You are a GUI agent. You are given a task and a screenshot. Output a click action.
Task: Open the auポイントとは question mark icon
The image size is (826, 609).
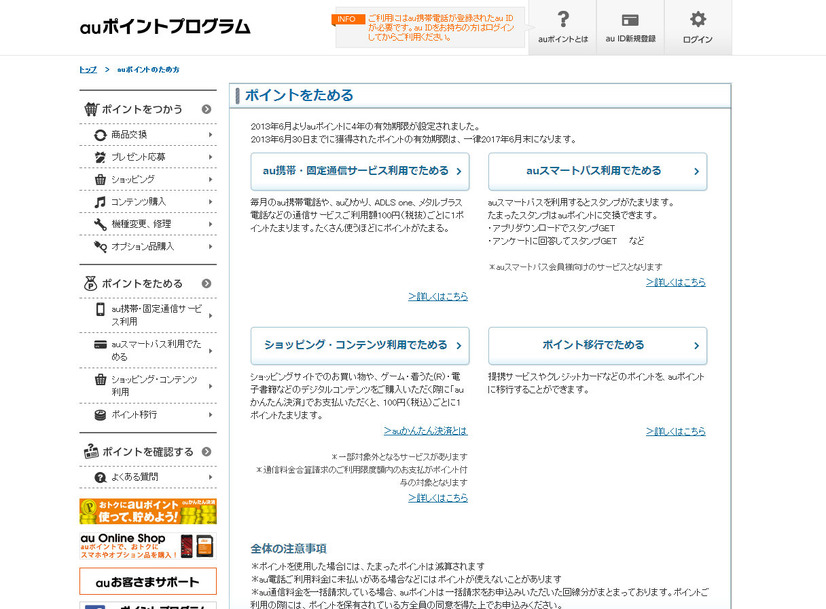click(x=563, y=19)
